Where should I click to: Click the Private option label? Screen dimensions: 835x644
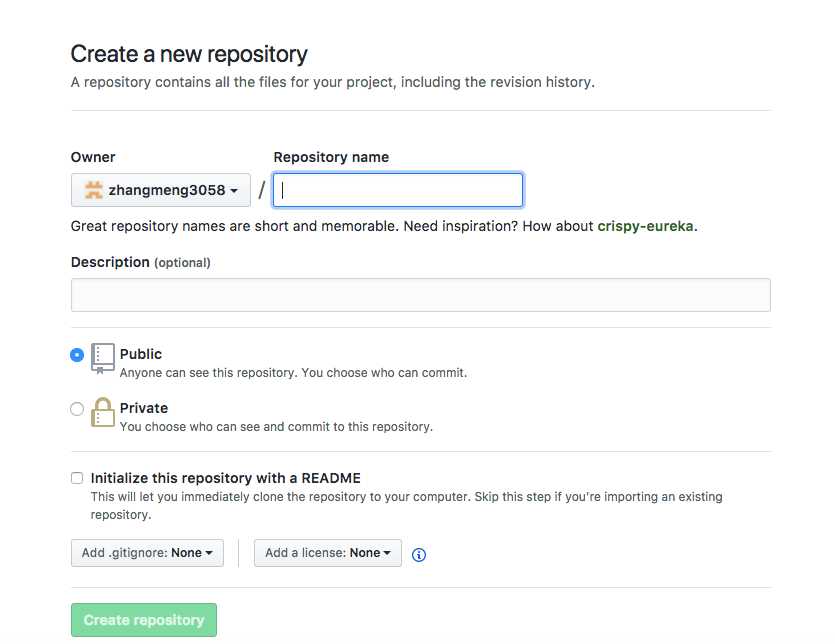(144, 408)
